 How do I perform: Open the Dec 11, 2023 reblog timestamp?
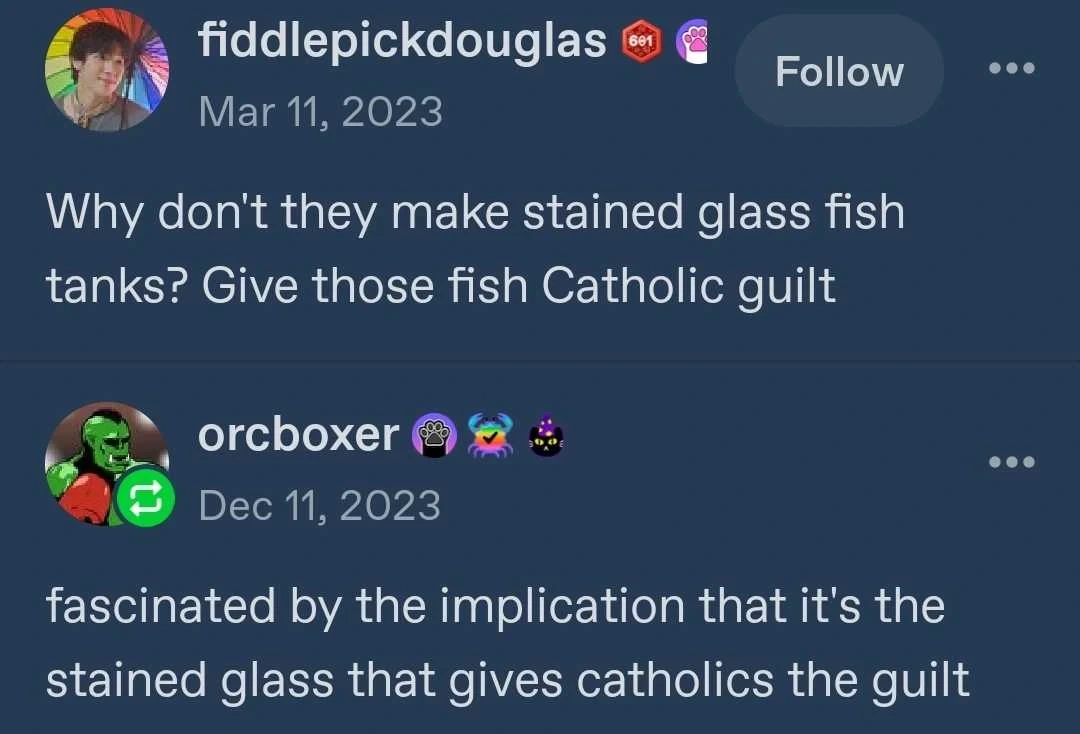[x=319, y=504]
